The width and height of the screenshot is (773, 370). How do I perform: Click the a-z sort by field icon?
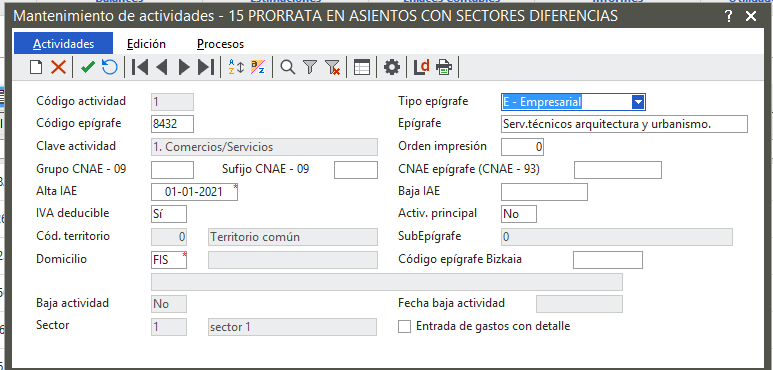click(x=258, y=67)
